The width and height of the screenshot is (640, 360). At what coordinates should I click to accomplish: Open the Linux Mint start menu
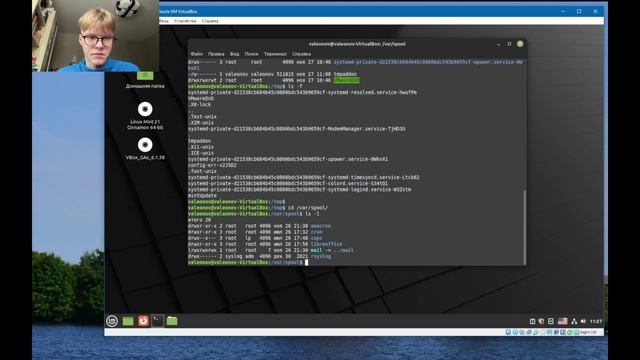(112, 321)
